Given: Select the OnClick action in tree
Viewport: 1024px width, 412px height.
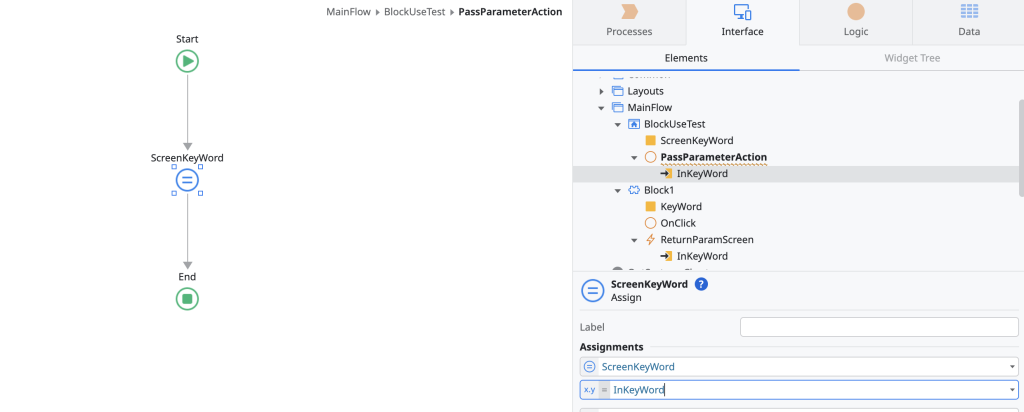Looking at the screenshot, I should (677, 223).
